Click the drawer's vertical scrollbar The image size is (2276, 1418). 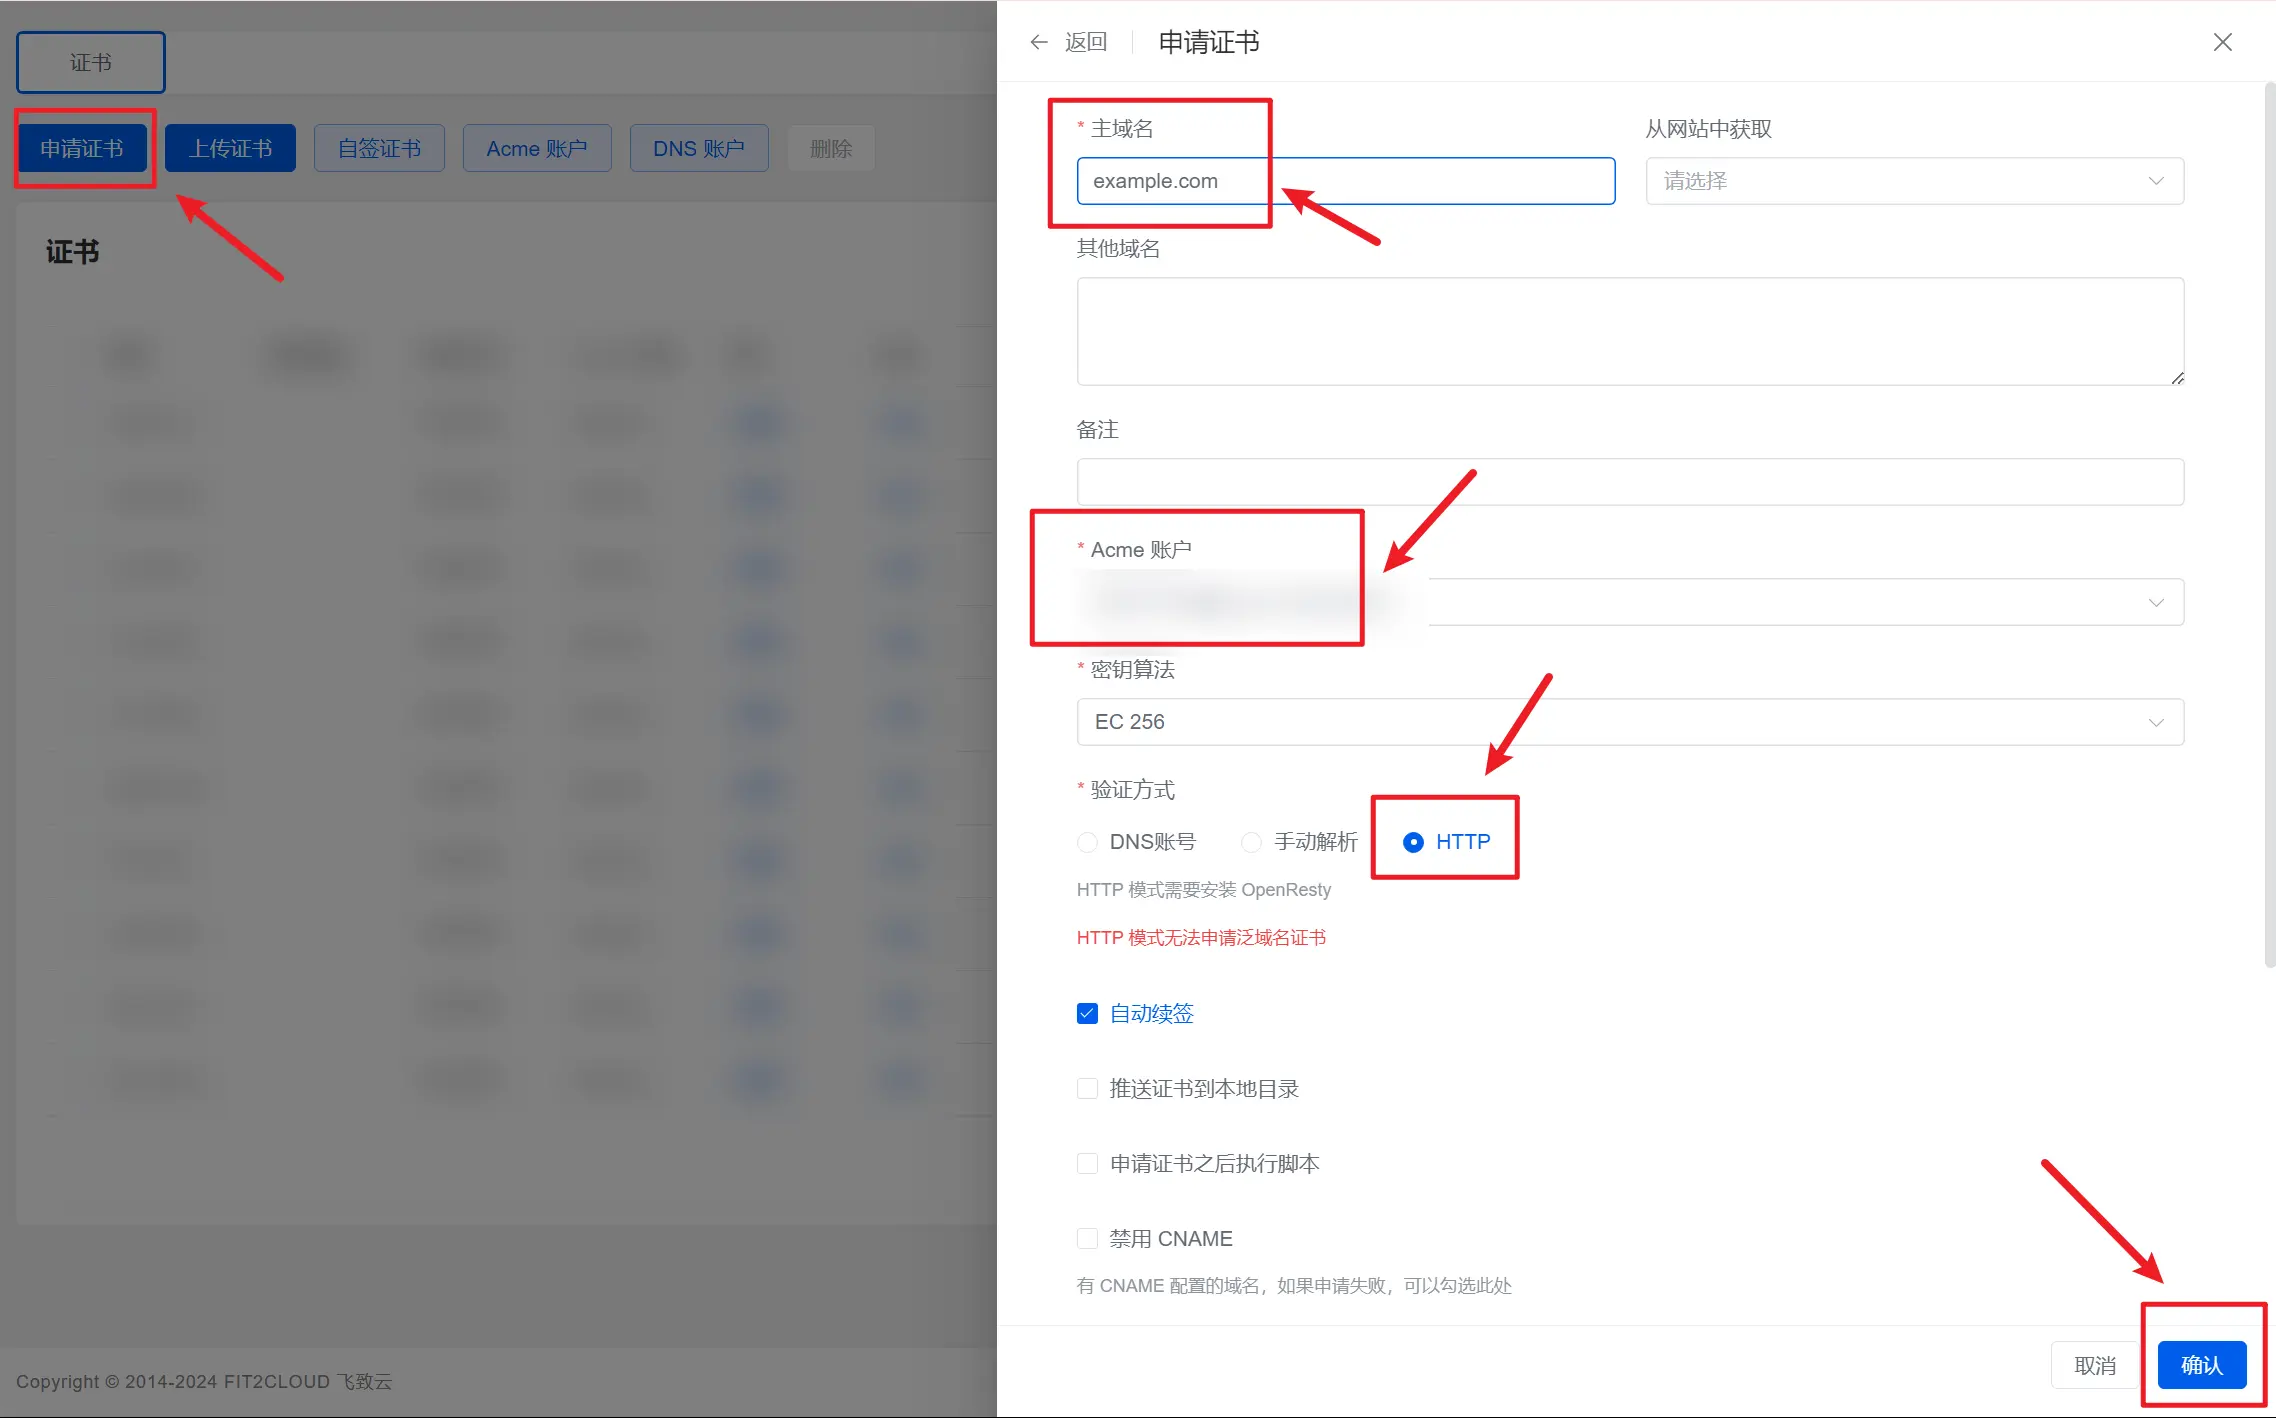point(2269,525)
